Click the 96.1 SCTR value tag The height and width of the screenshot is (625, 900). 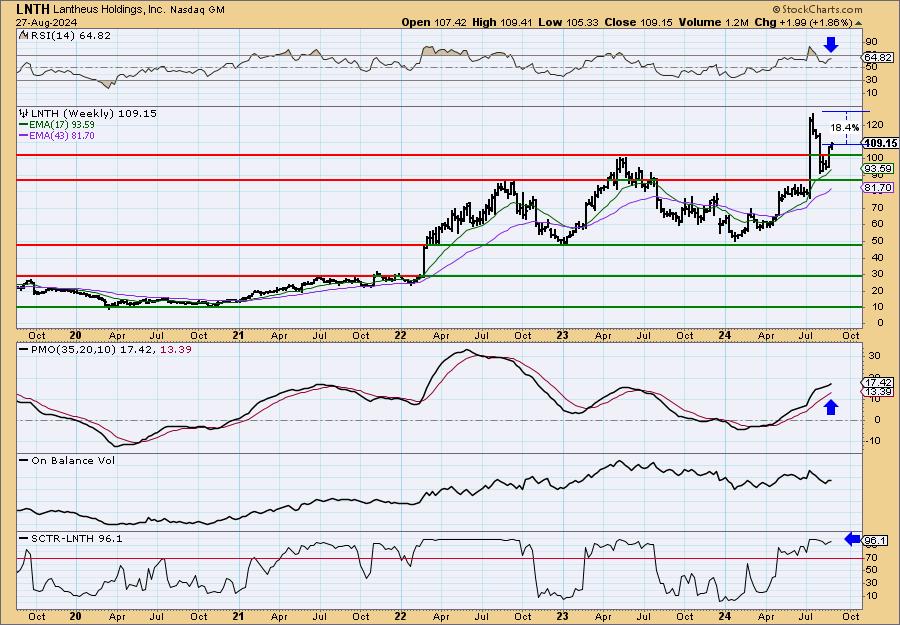[x=875, y=541]
